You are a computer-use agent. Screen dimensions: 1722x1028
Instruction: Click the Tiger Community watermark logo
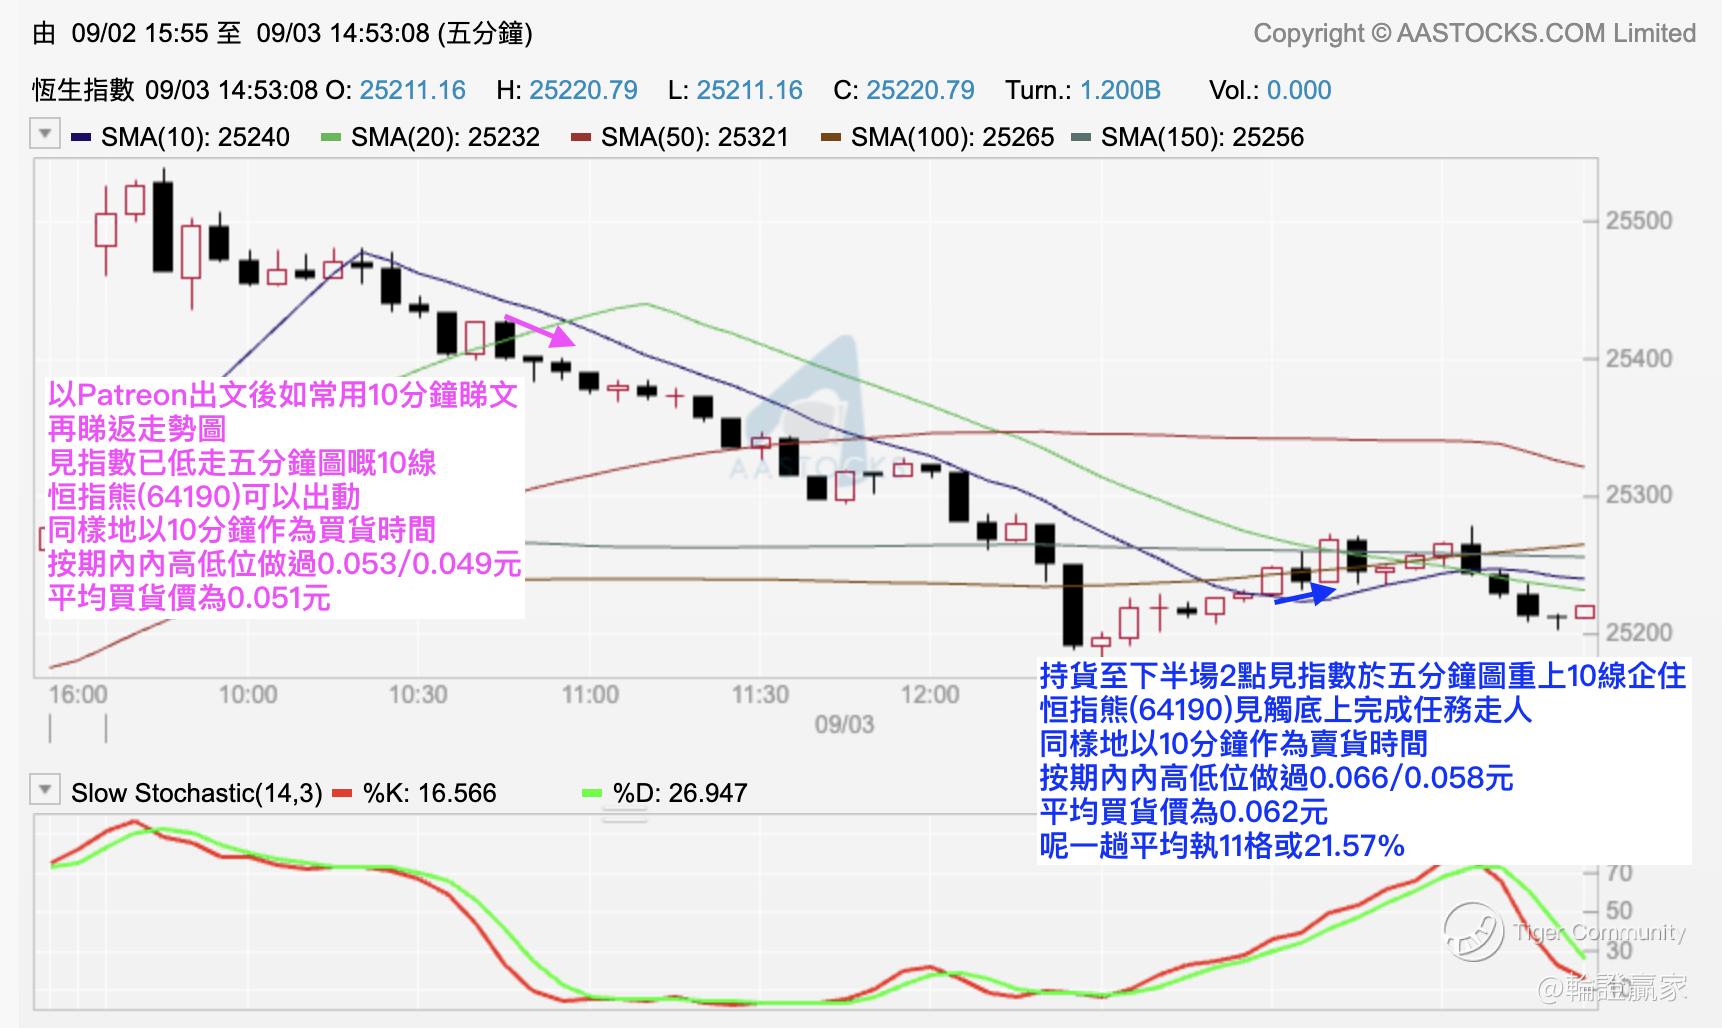pos(1473,932)
